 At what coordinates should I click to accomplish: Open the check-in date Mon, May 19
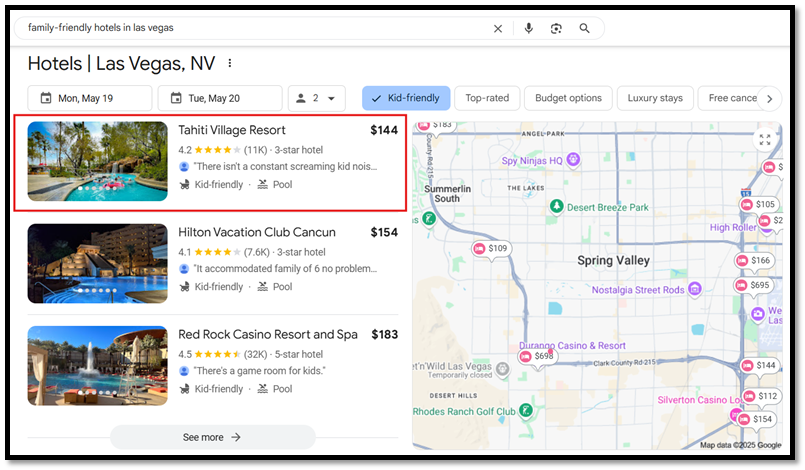tap(90, 98)
